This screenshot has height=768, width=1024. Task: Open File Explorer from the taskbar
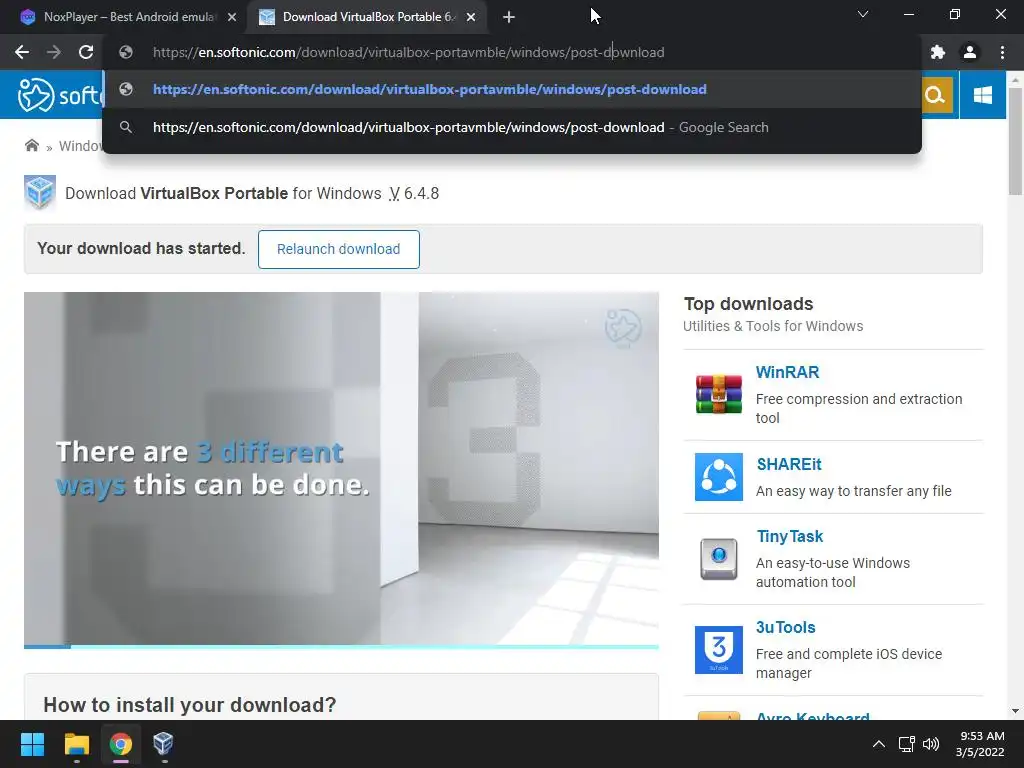pos(76,744)
